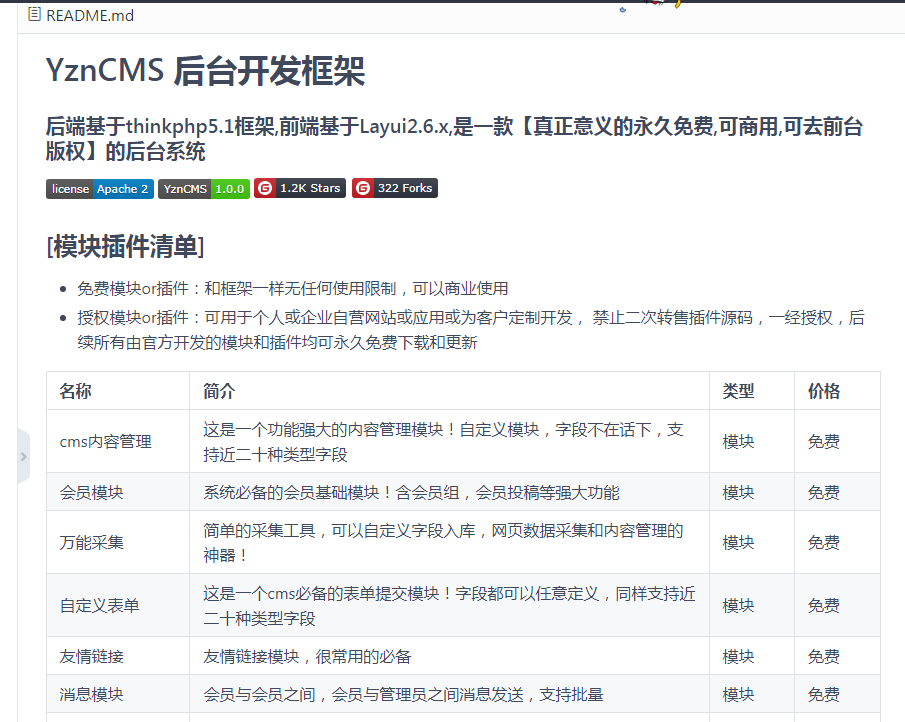
Task: Click the 名称 table column header
Action: tap(75, 391)
